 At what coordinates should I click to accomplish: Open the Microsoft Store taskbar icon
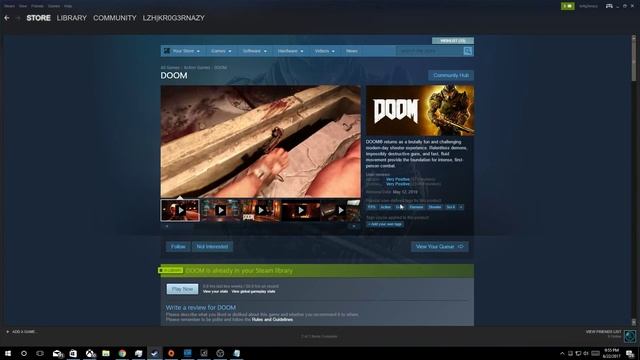pos(73,353)
